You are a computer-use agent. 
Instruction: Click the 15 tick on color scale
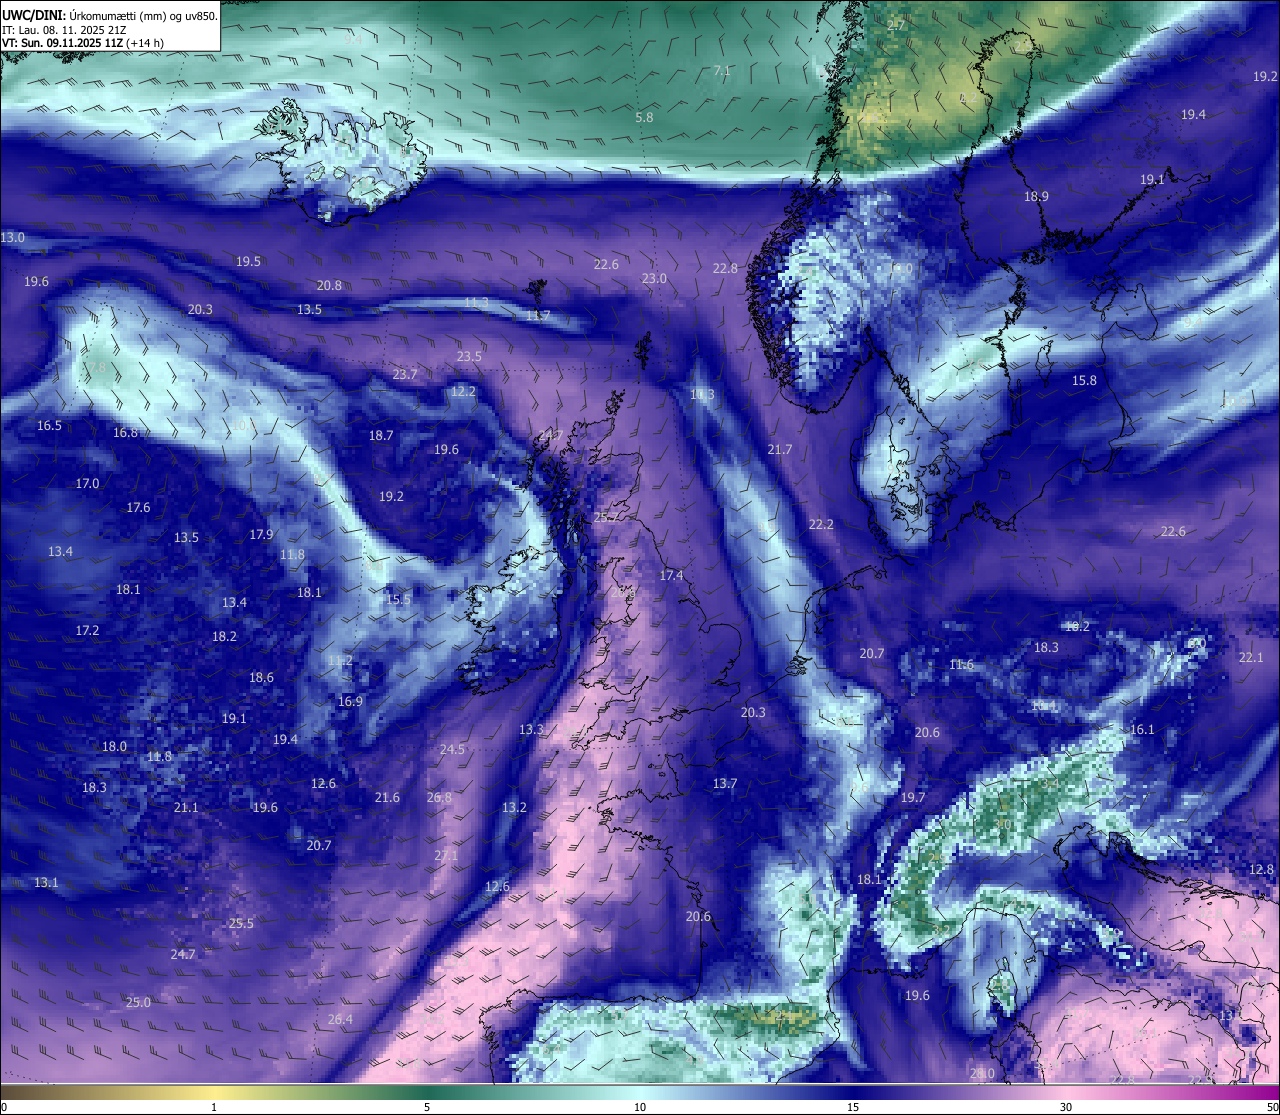pyautogui.click(x=853, y=1107)
